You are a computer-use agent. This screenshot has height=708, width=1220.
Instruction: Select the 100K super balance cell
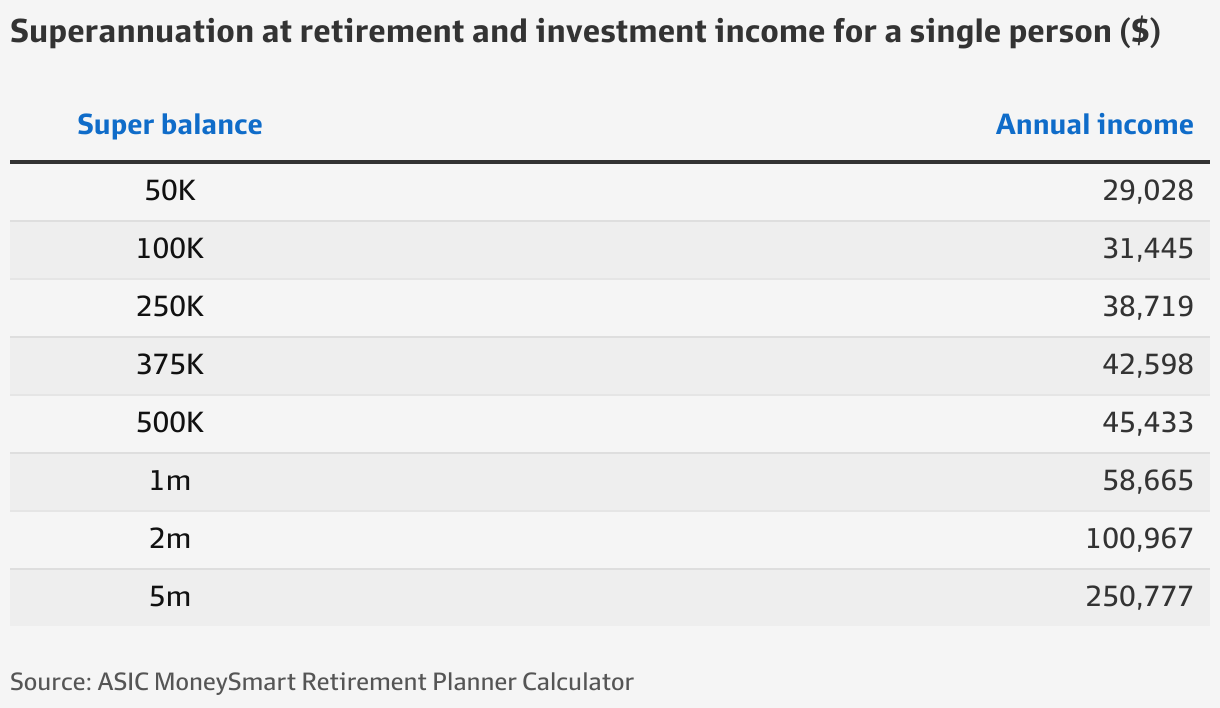170,249
